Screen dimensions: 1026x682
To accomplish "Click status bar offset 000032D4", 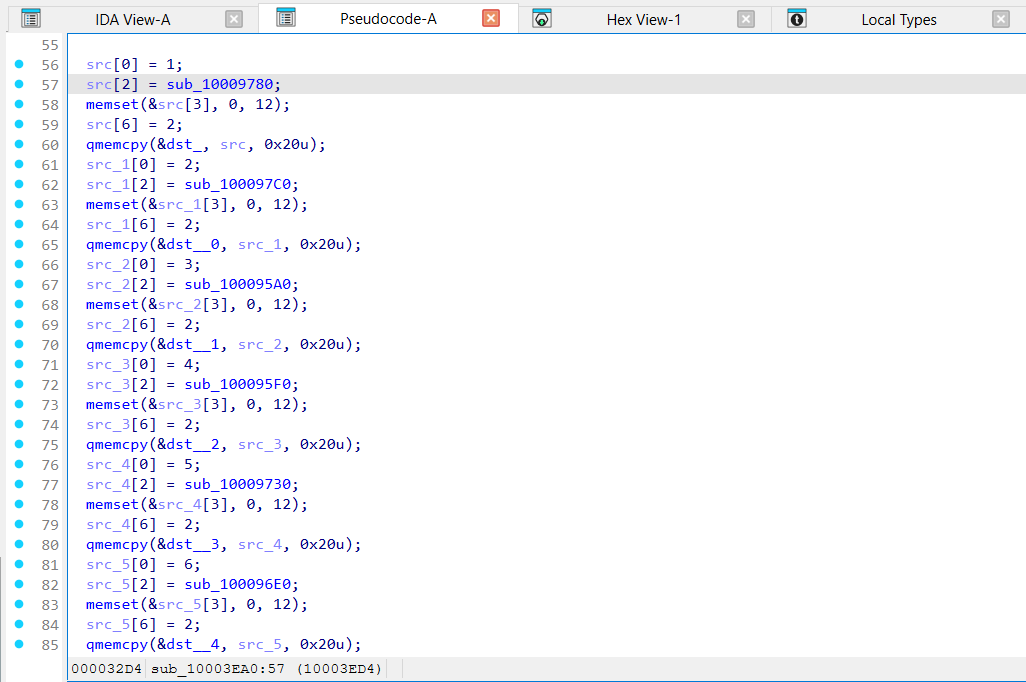I will pyautogui.click(x=106, y=669).
